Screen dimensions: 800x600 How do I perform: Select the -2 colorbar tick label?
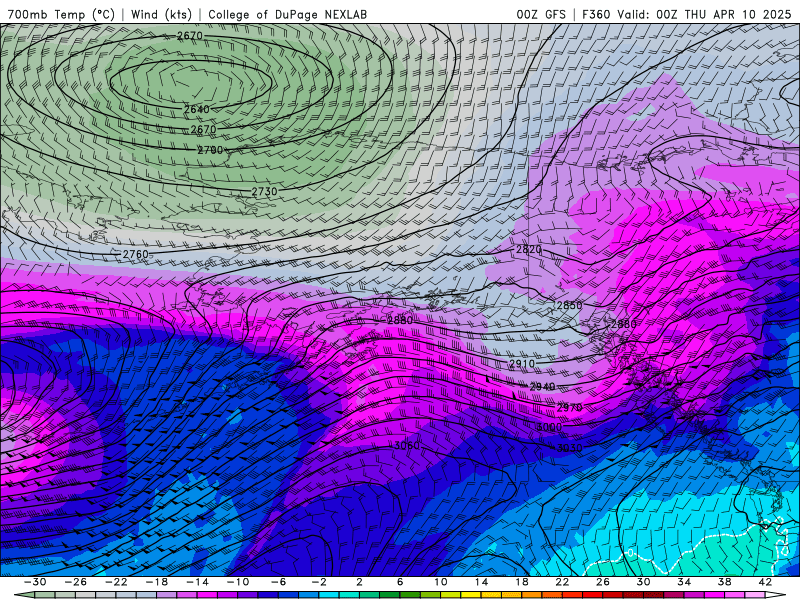319,582
